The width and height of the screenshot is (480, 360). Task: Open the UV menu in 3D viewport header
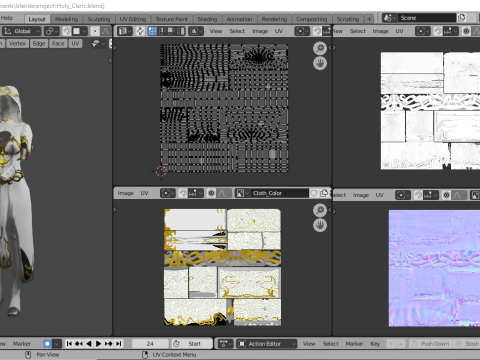(75, 44)
